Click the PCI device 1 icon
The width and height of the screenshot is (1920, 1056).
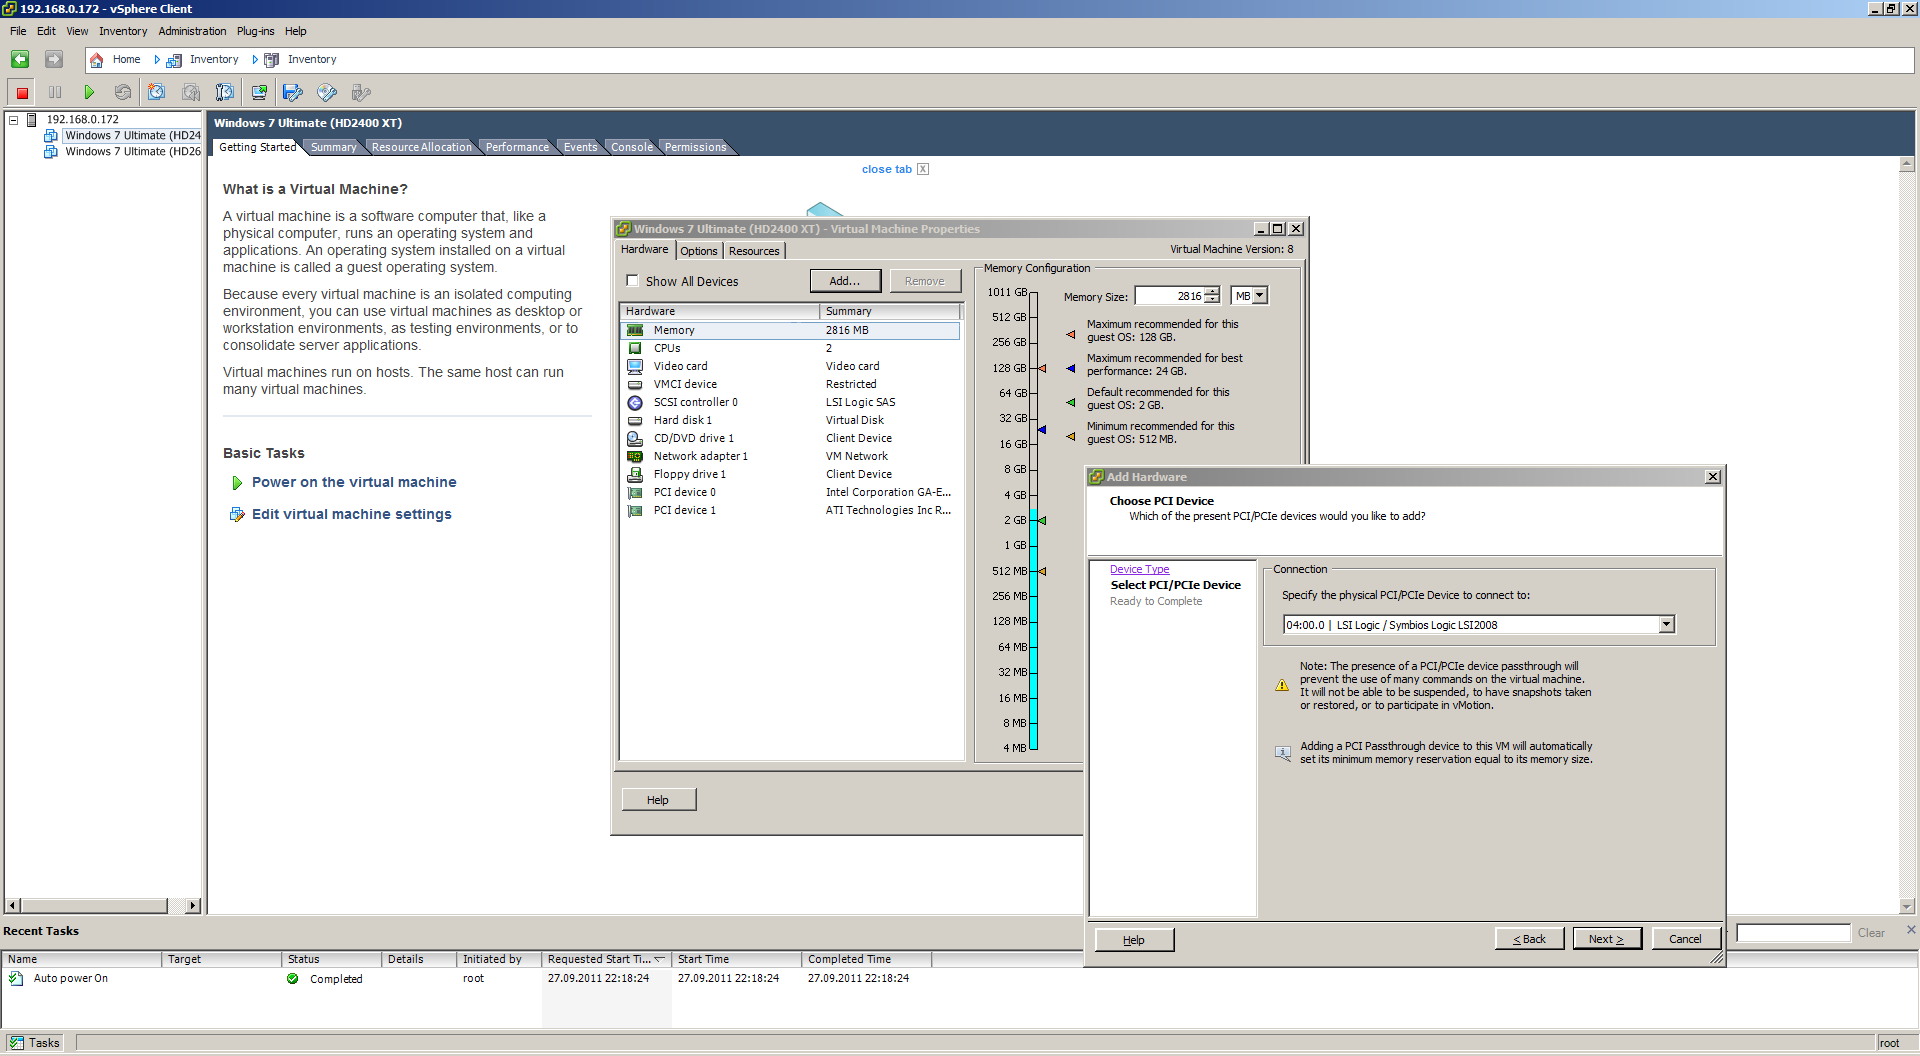[x=635, y=510]
